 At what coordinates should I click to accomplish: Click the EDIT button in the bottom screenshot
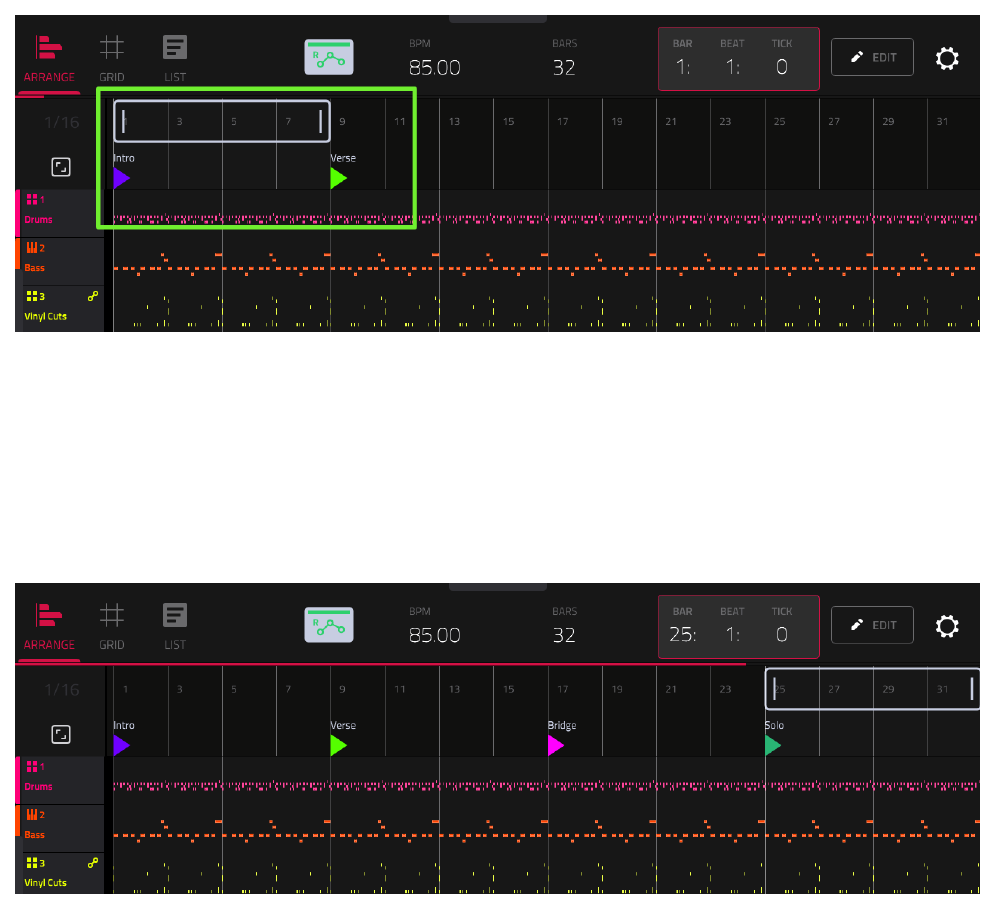[872, 625]
